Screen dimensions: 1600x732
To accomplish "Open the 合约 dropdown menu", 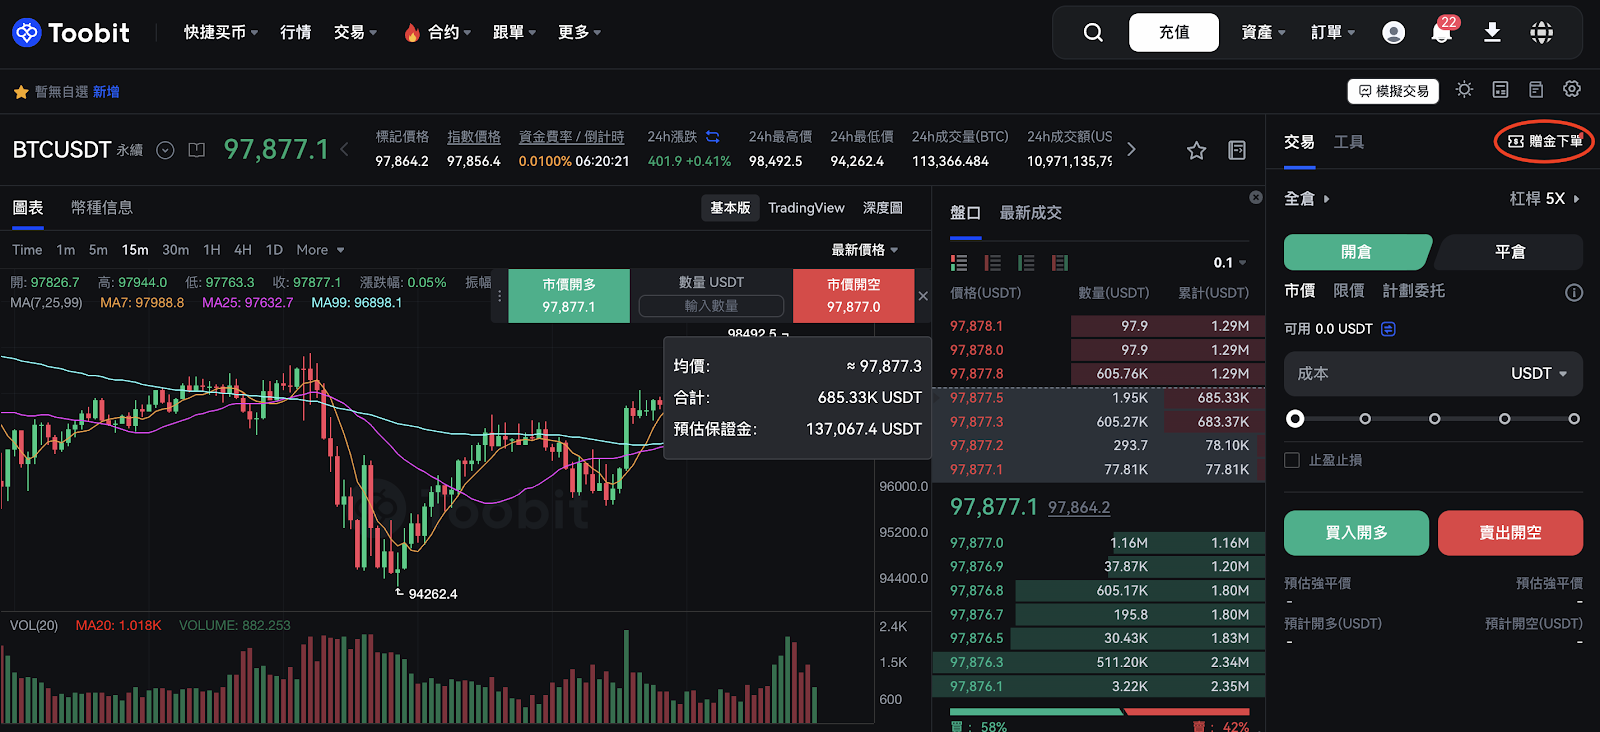I will point(438,33).
